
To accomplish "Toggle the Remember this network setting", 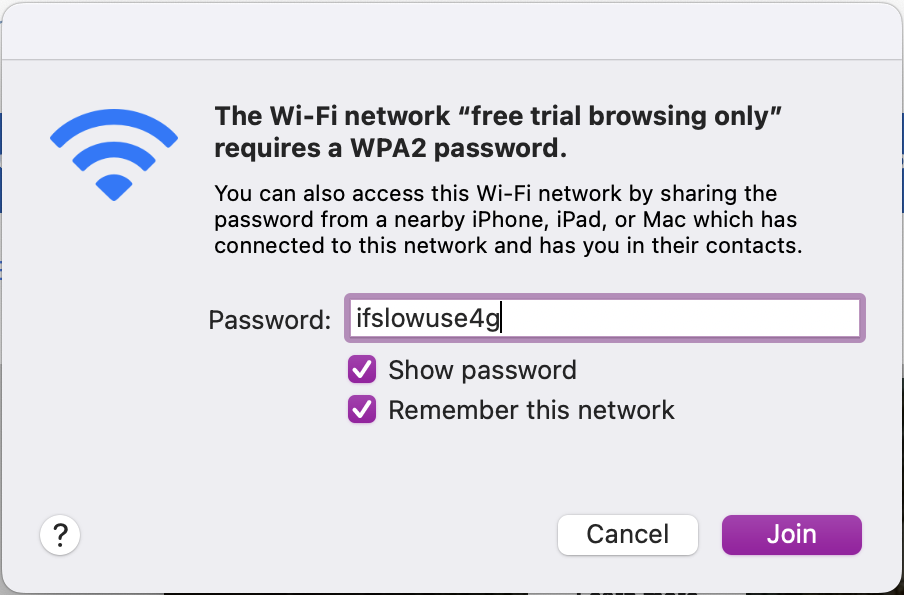I will (x=361, y=410).
